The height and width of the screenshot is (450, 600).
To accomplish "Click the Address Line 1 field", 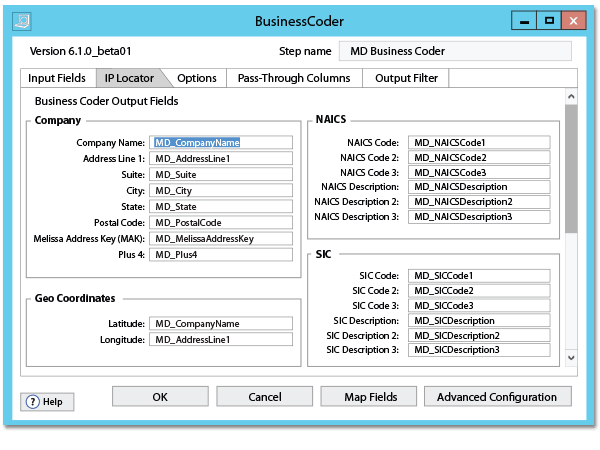I will click(221, 158).
